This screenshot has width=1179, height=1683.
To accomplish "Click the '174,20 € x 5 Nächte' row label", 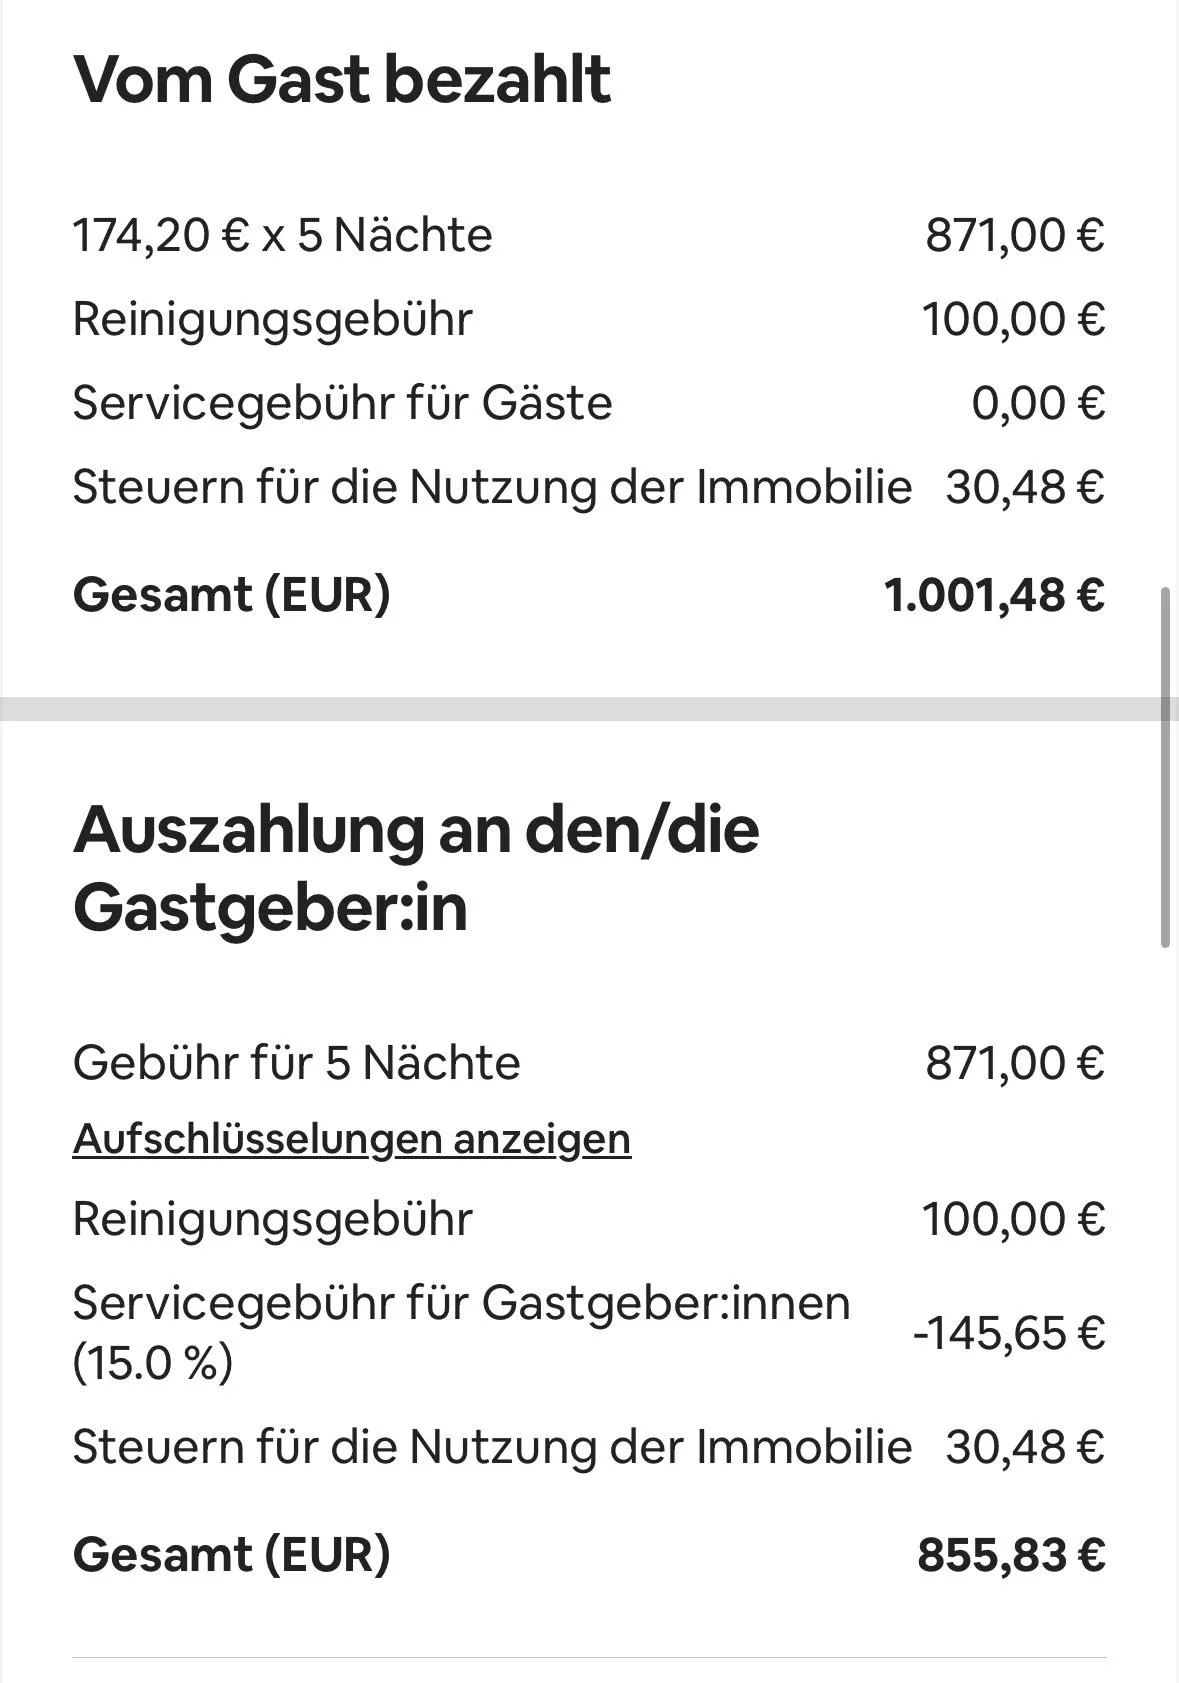I will click(x=282, y=236).
